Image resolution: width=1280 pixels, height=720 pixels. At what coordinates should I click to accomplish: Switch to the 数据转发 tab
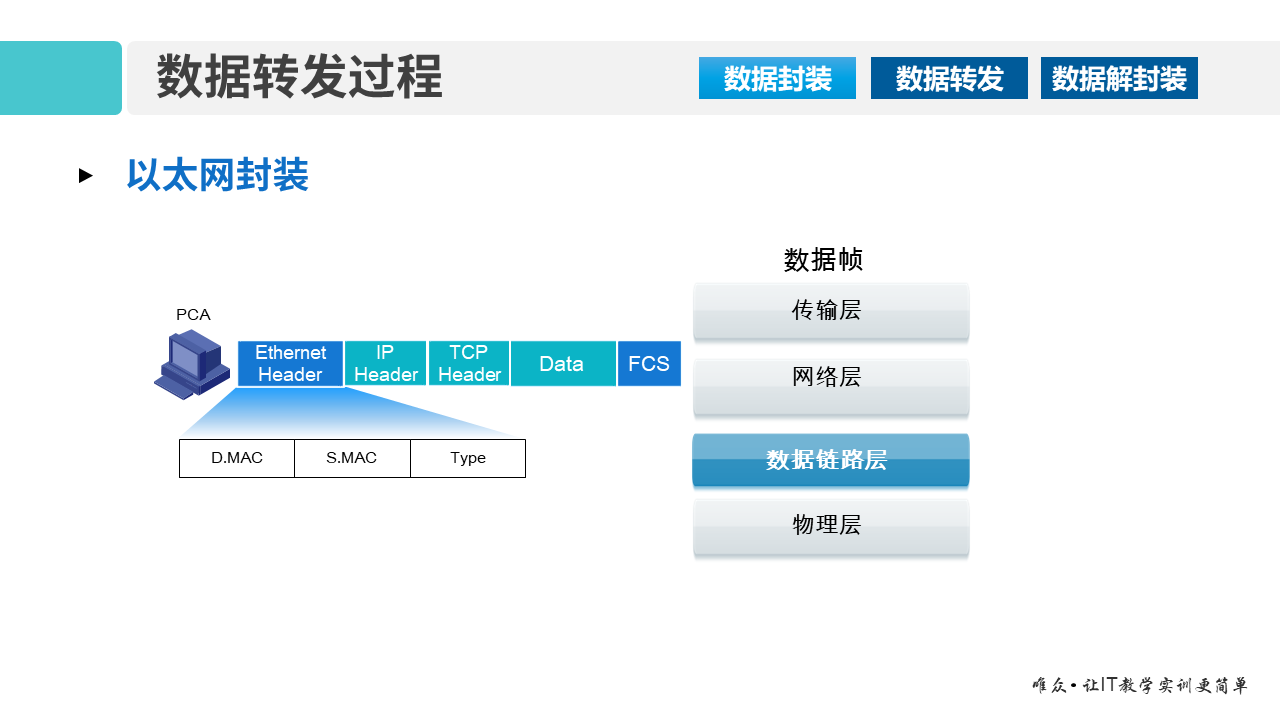(x=949, y=77)
